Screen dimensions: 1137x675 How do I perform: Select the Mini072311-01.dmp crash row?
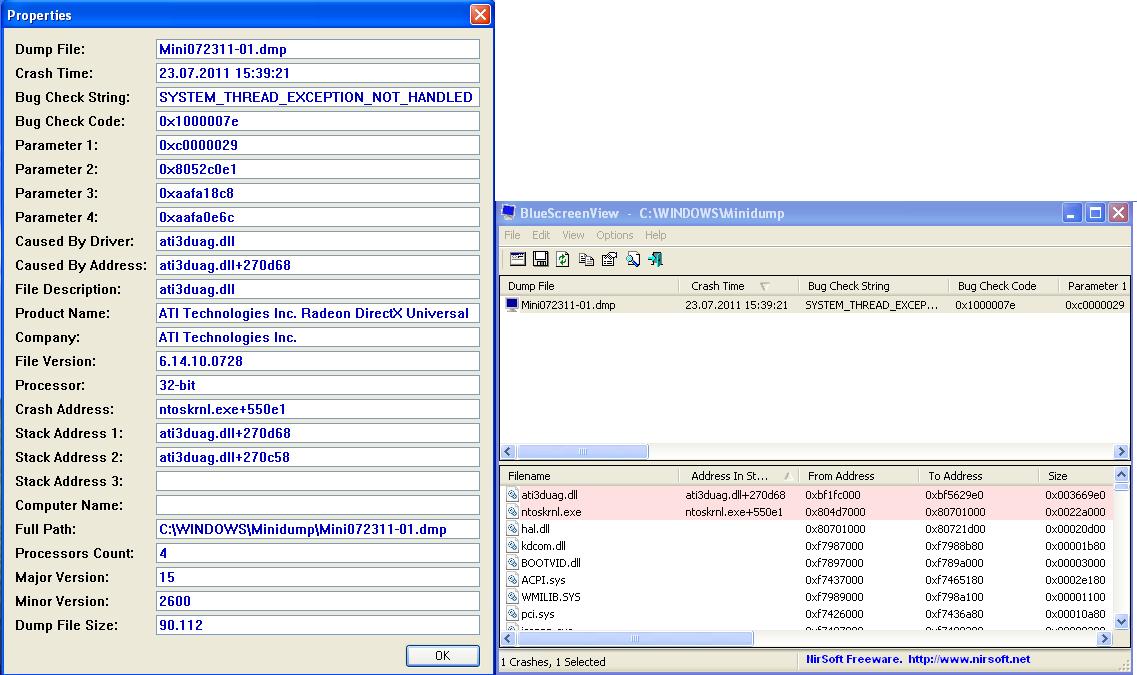815,305
